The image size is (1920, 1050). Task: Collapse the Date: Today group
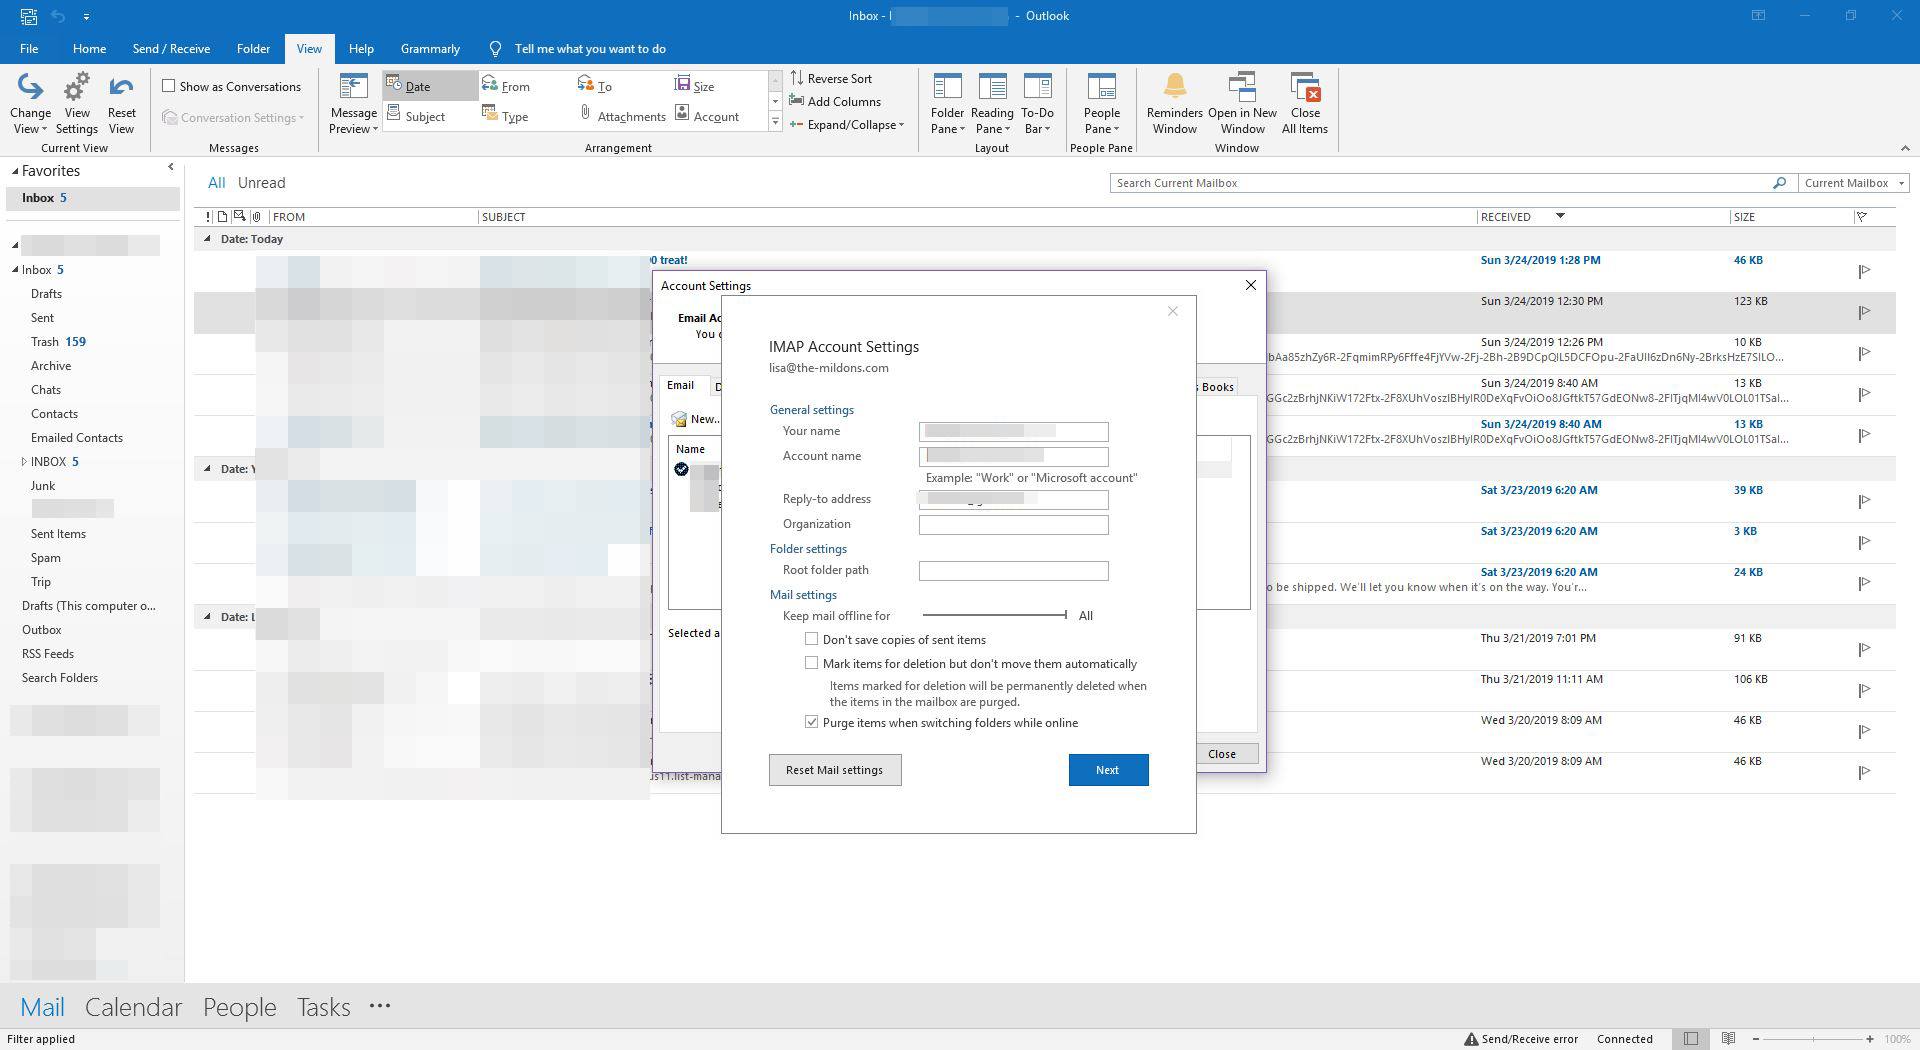(x=207, y=239)
